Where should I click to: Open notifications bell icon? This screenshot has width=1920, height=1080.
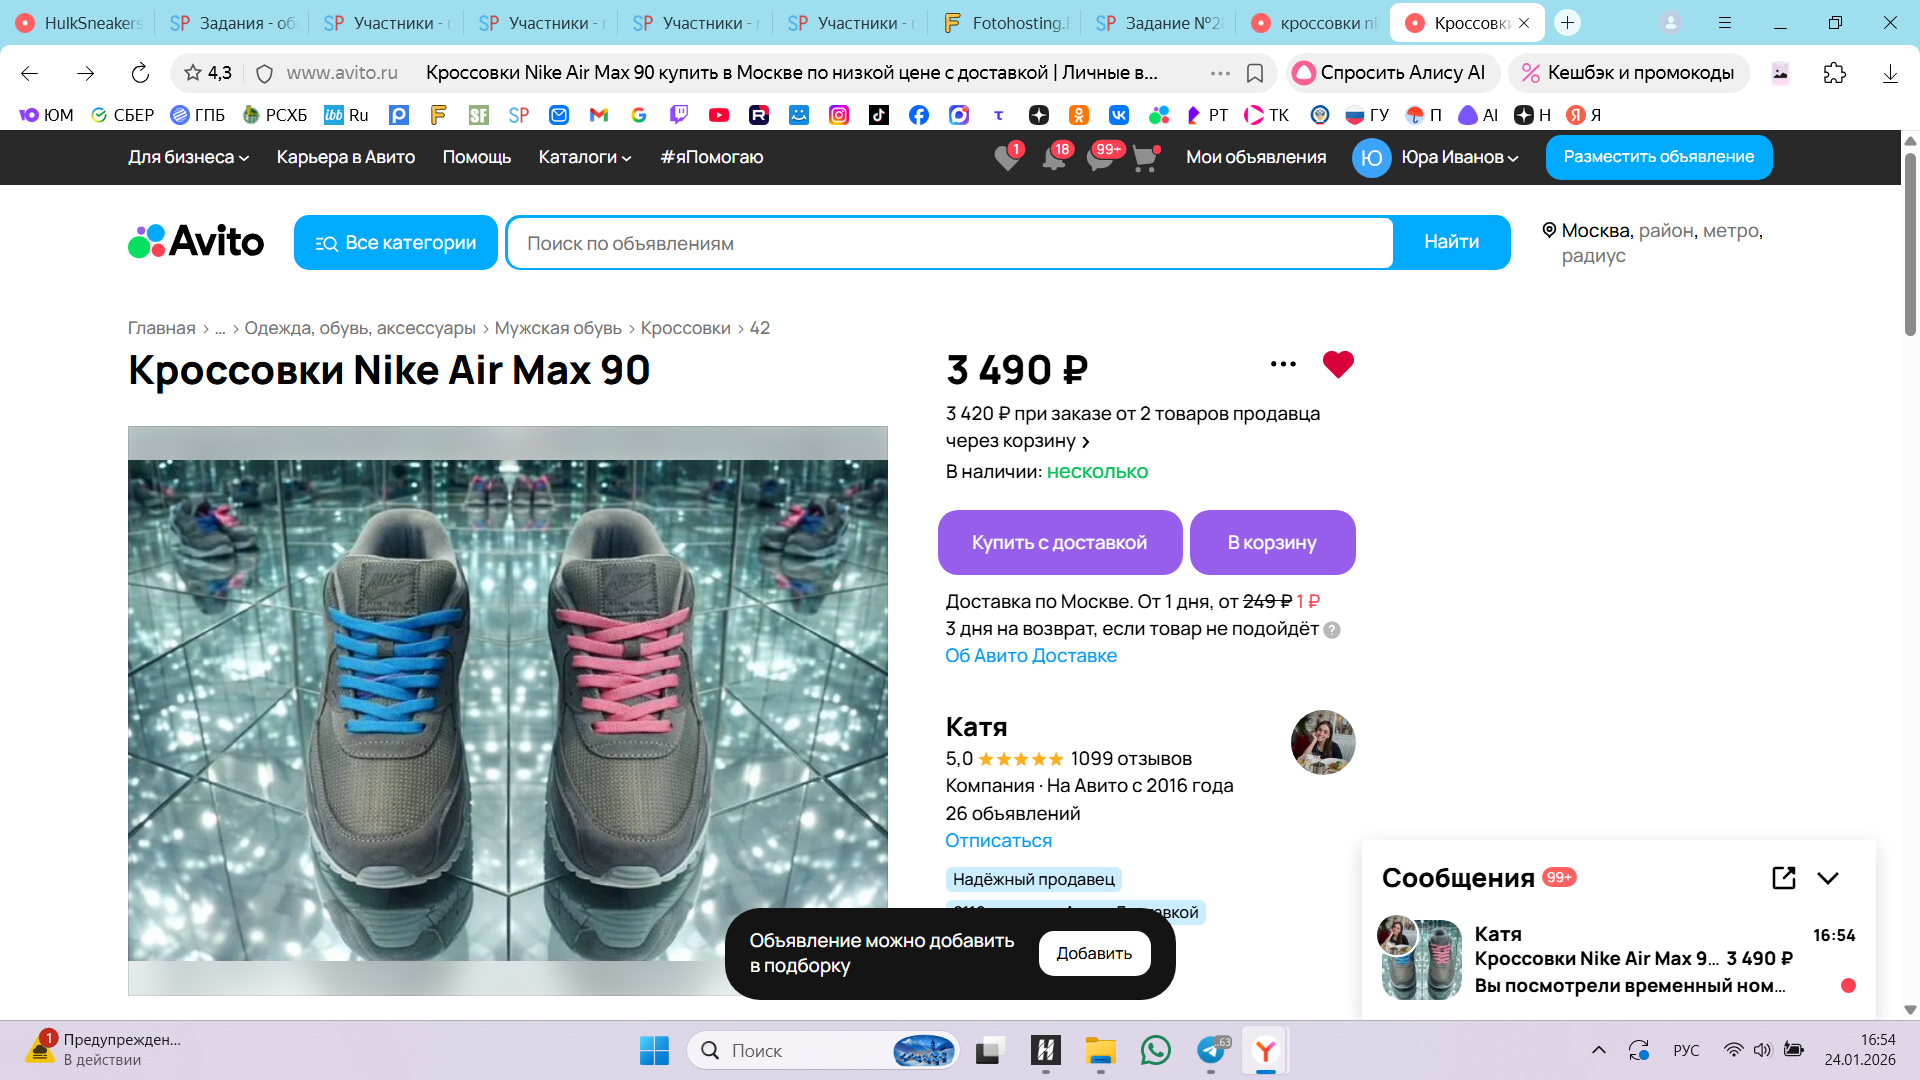(x=1053, y=158)
